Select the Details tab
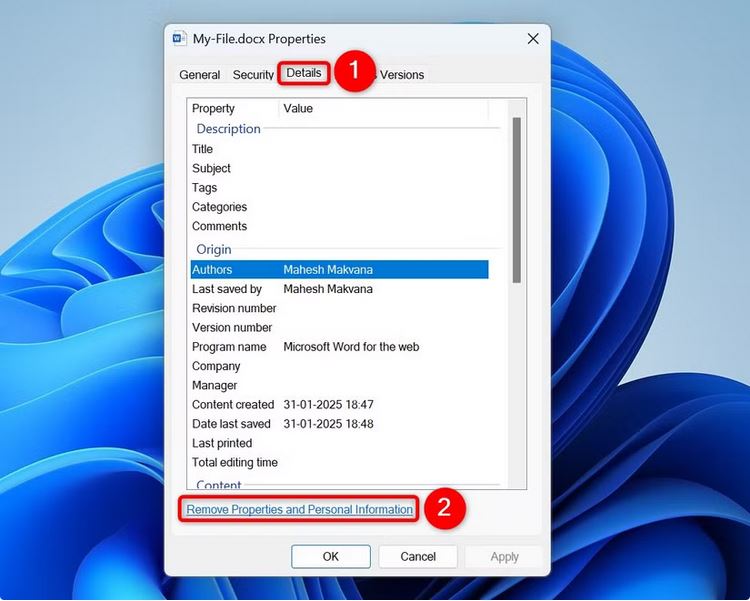 click(x=304, y=73)
